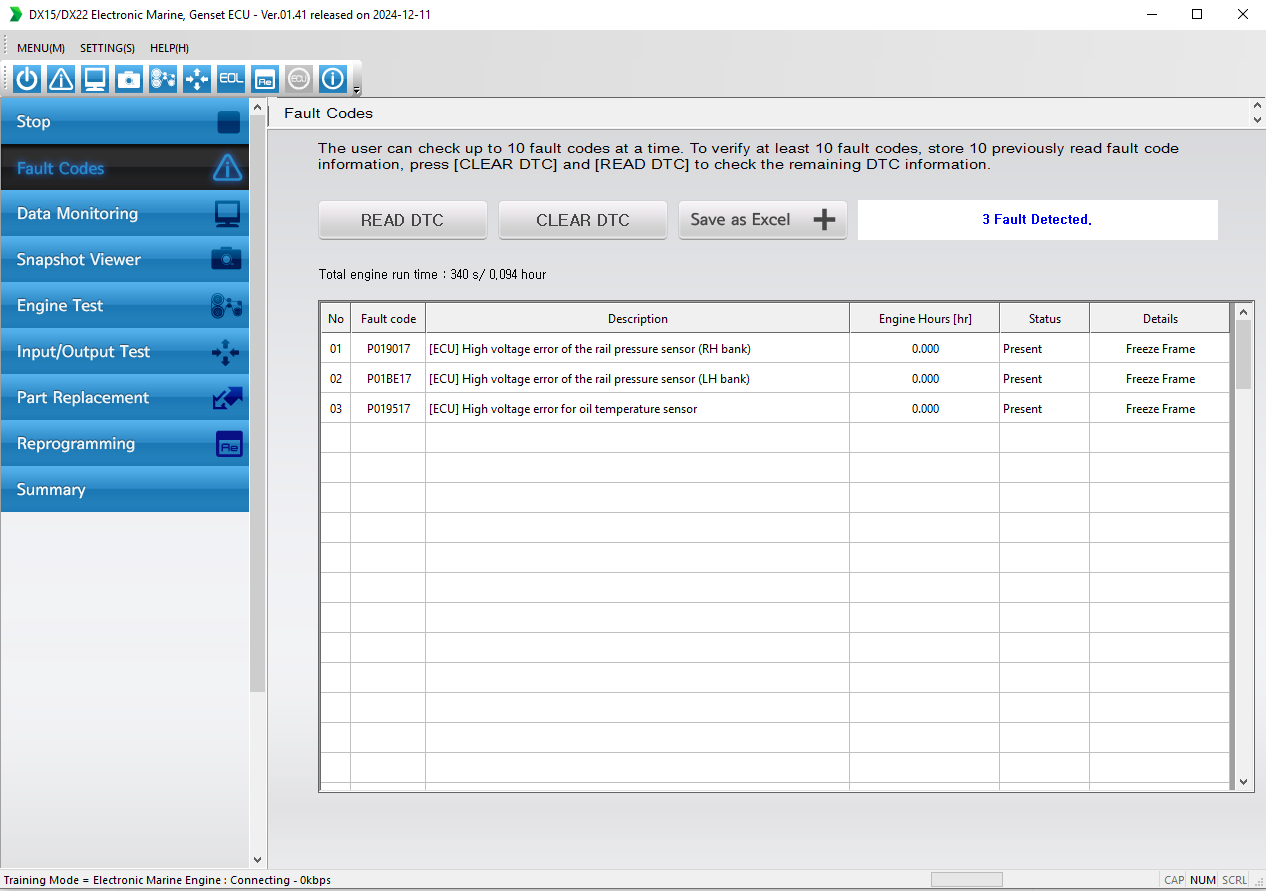
Task: Click the EOL toolbar icon
Action: pyautogui.click(x=231, y=78)
